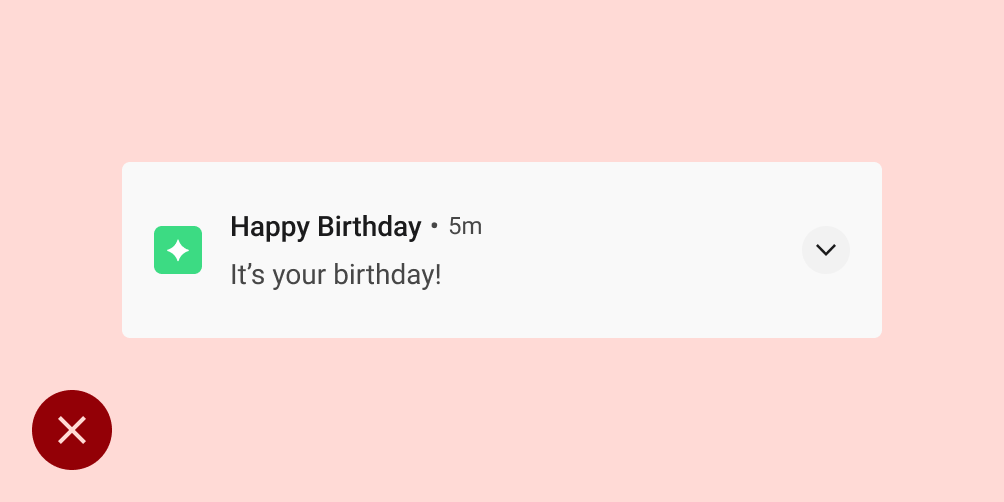Screen dimensions: 1004x502
Task: Click the "Happy Birthday" notification title
Action: (325, 227)
